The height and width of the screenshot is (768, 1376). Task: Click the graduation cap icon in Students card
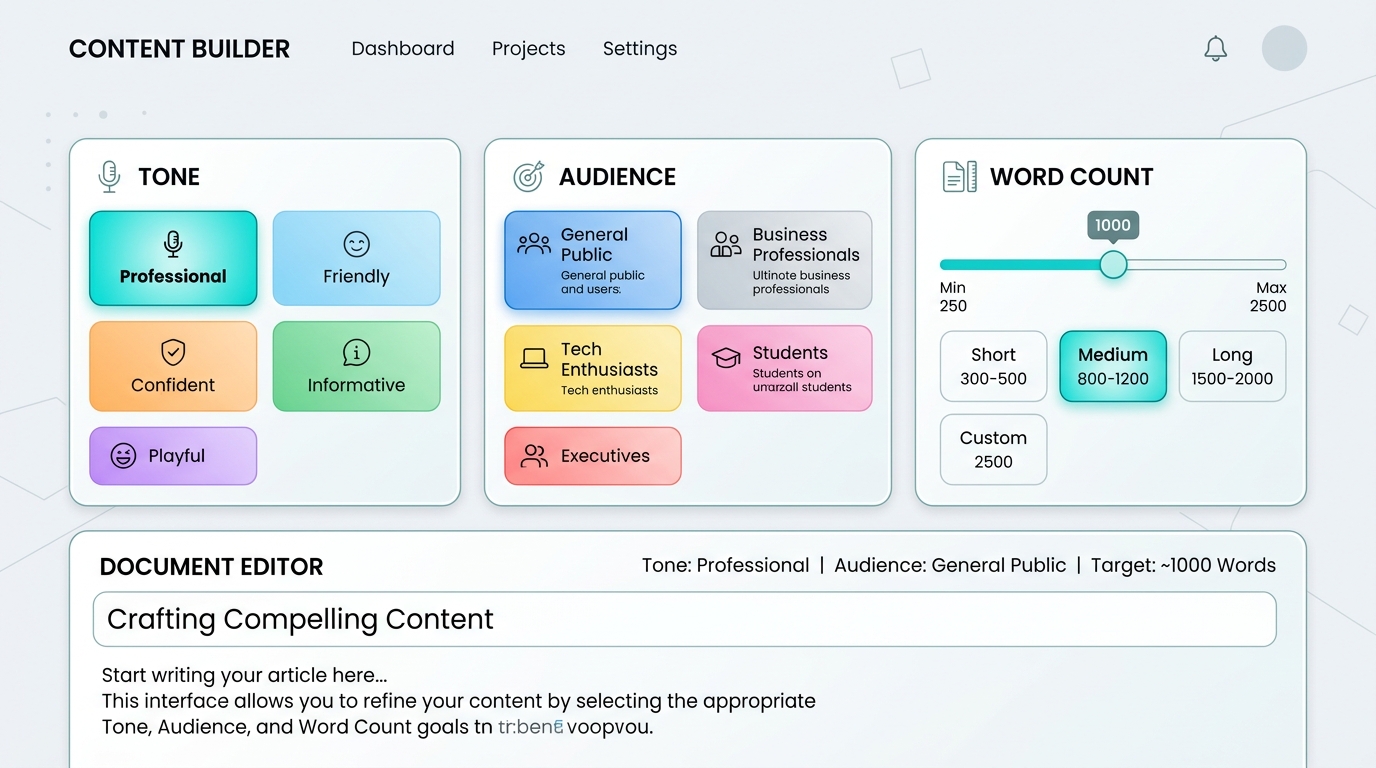[x=726, y=357]
